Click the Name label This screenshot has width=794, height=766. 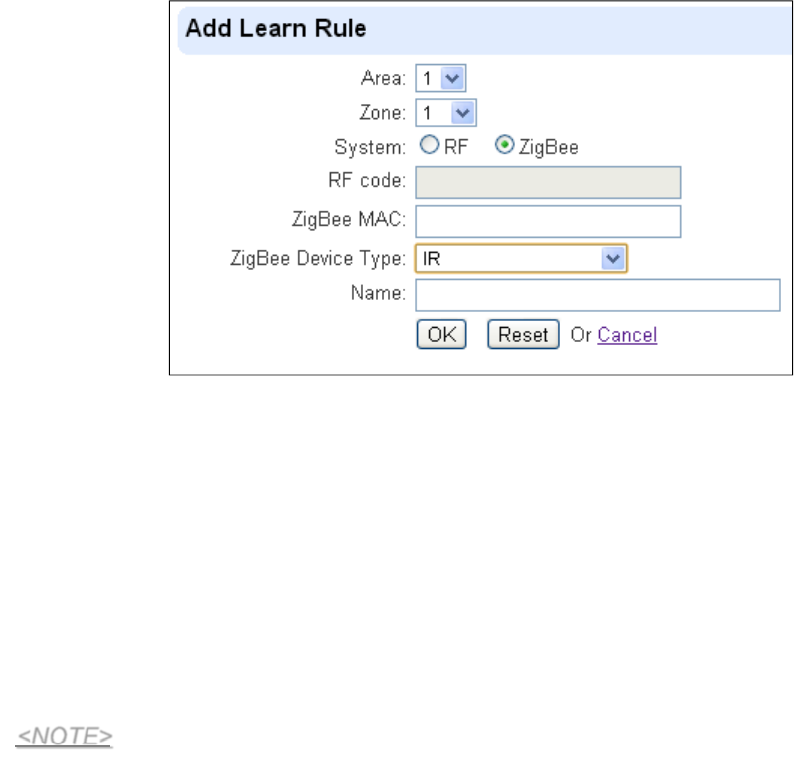point(378,293)
